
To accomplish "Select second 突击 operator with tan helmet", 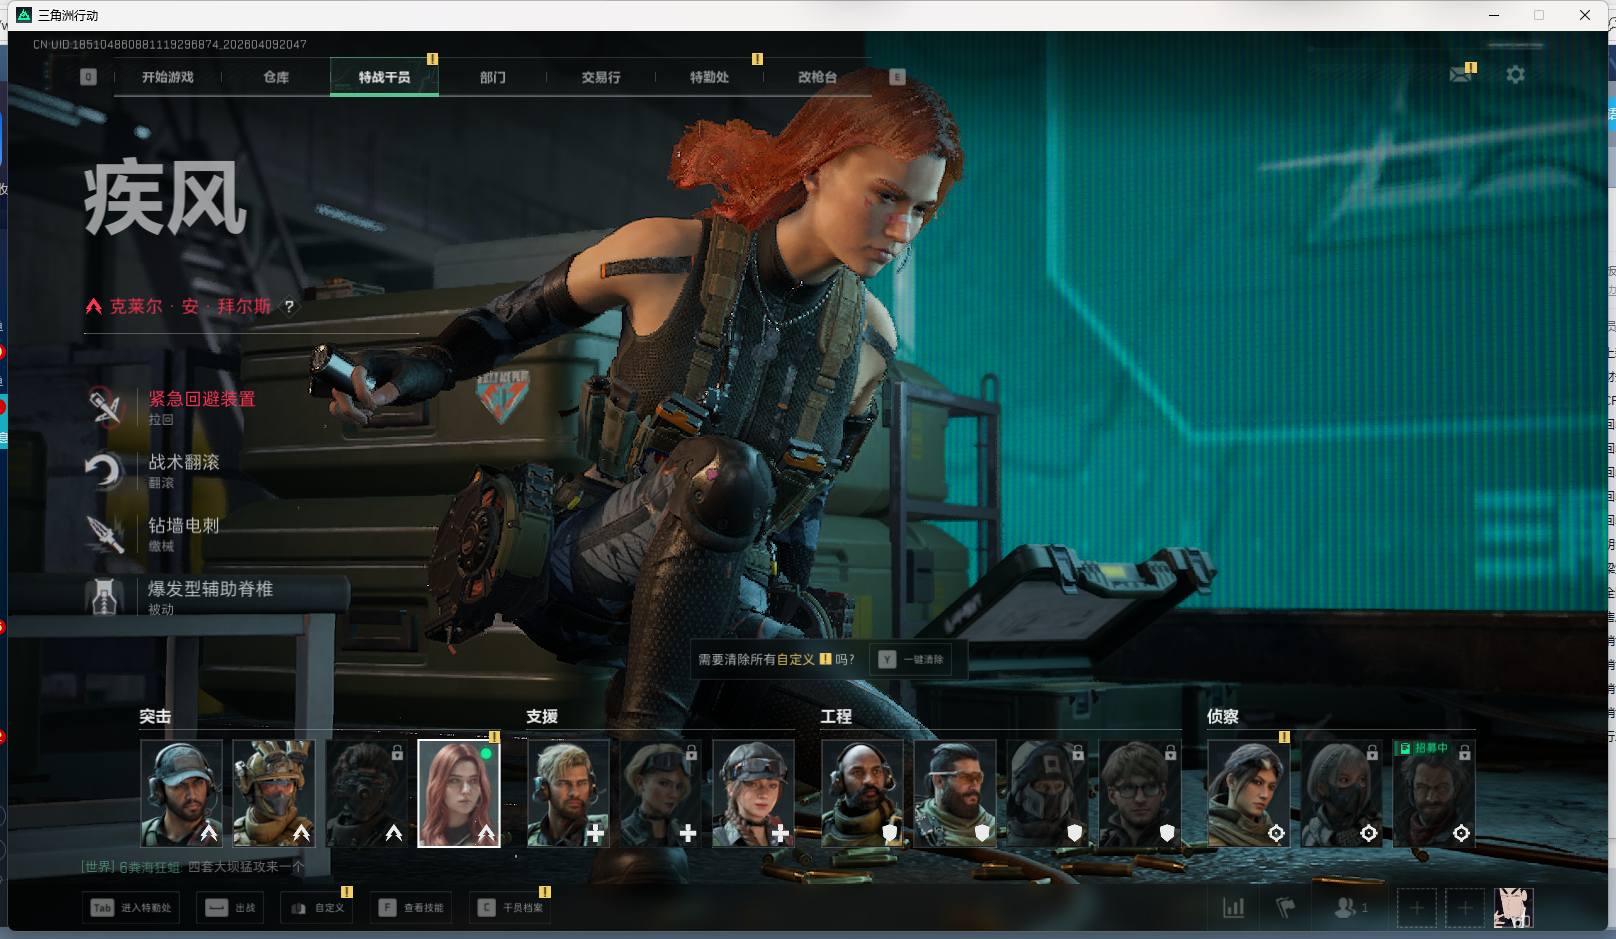I will pos(274,794).
